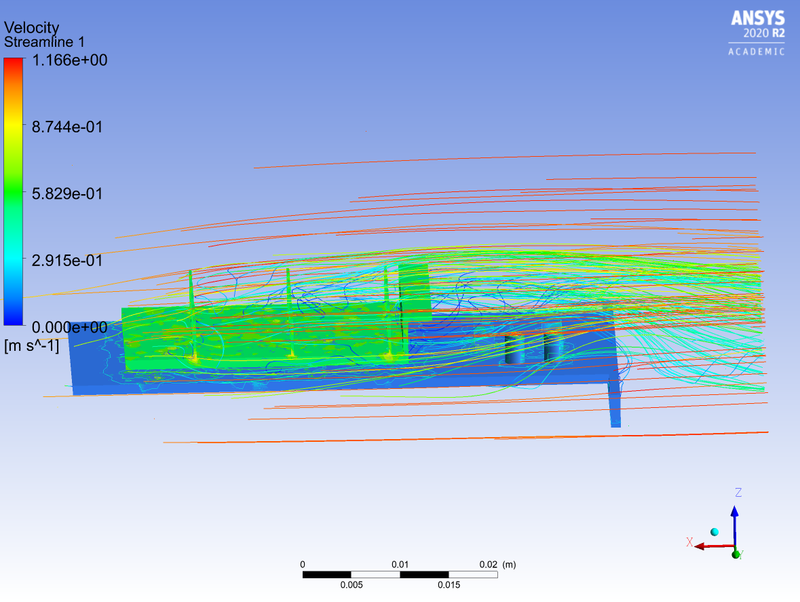
Task: Click the [m s^-1] unit label under the legend
Action: (x=30, y=345)
